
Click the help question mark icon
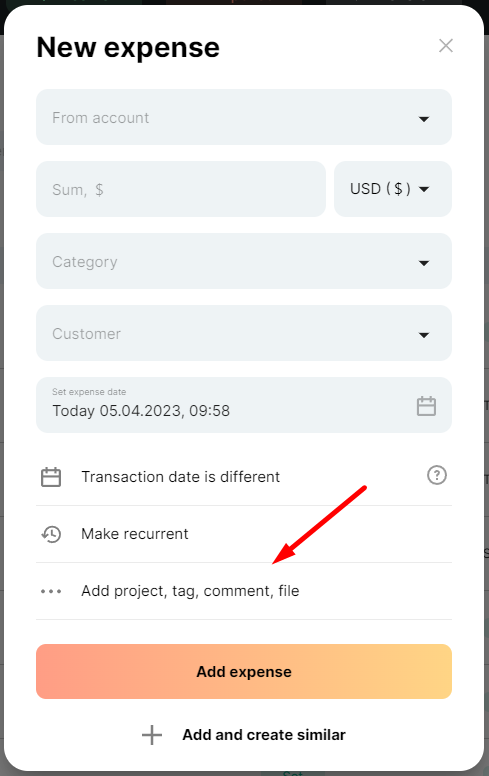pyautogui.click(x=437, y=475)
